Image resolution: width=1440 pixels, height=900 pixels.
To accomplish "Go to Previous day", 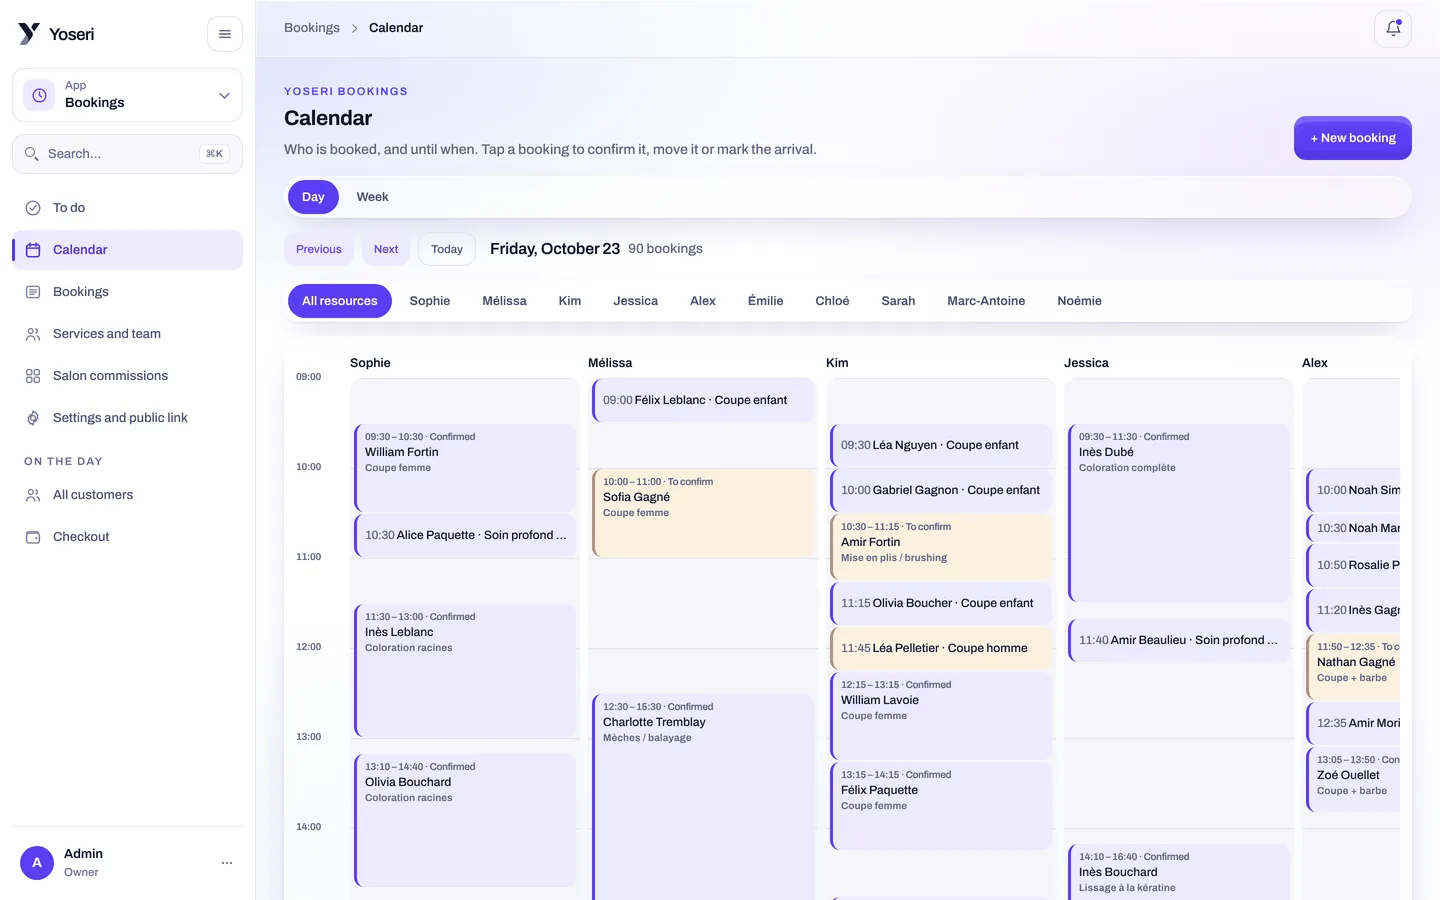I will pyautogui.click(x=319, y=249).
